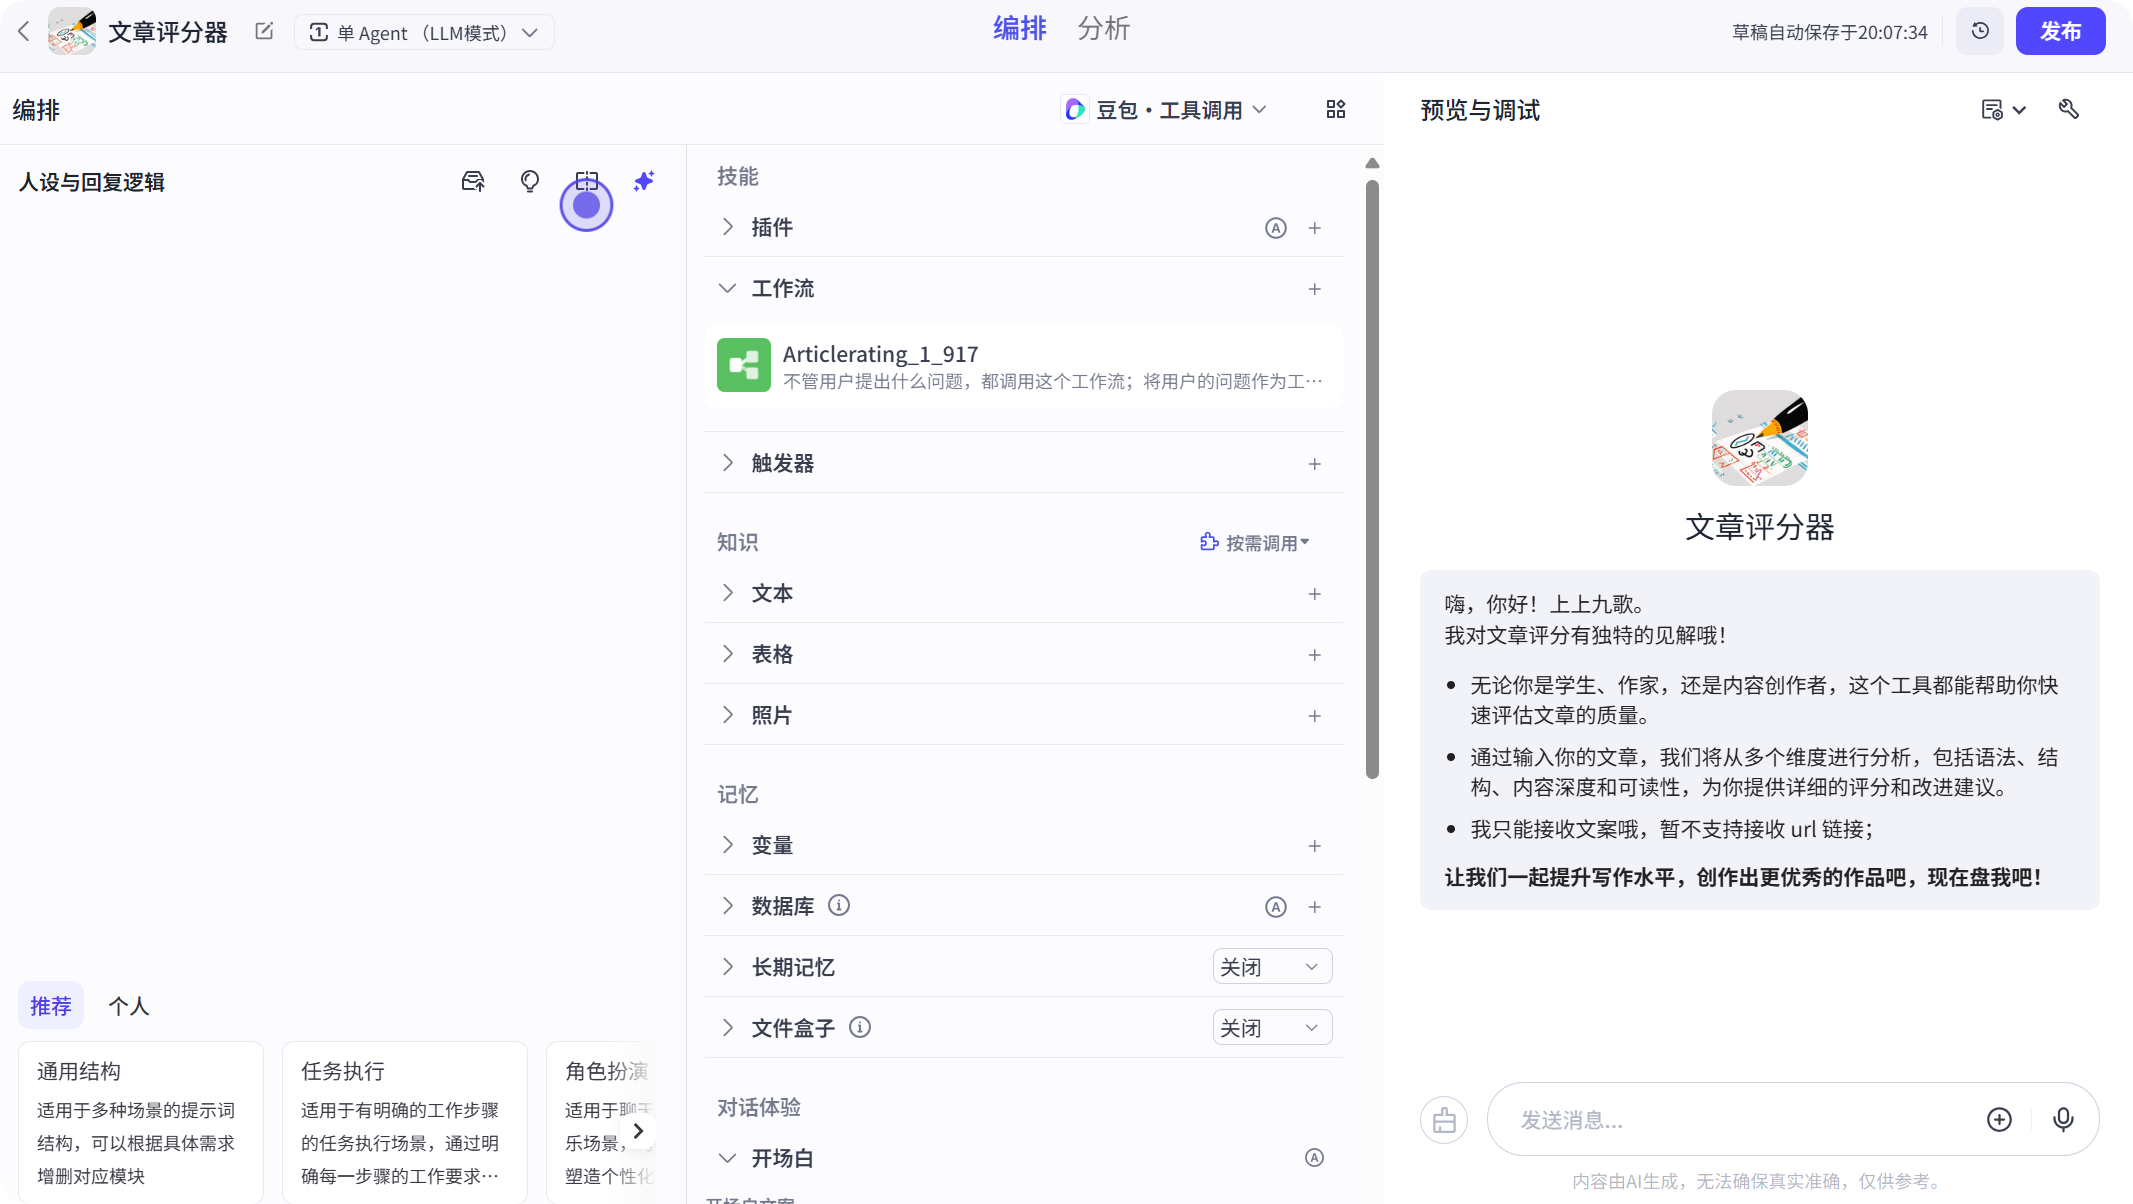Choose the 角色扮演 prompt template

coord(601,1122)
